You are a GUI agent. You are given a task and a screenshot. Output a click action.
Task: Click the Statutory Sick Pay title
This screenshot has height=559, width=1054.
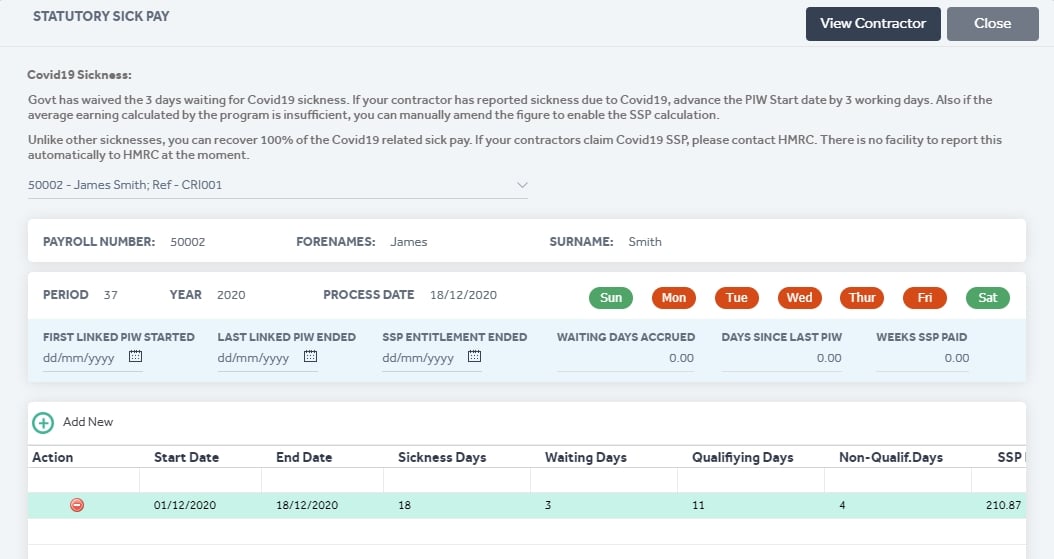coord(101,16)
